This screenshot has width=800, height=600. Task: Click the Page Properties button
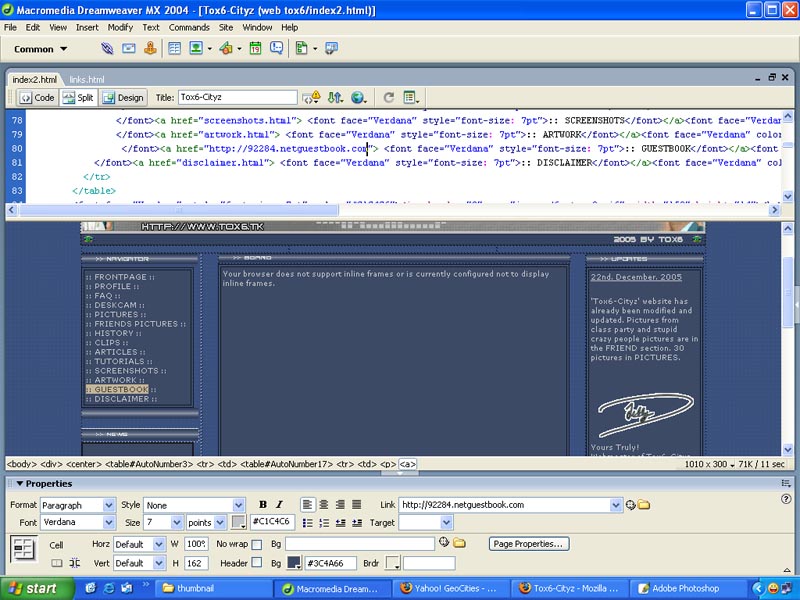(529, 544)
